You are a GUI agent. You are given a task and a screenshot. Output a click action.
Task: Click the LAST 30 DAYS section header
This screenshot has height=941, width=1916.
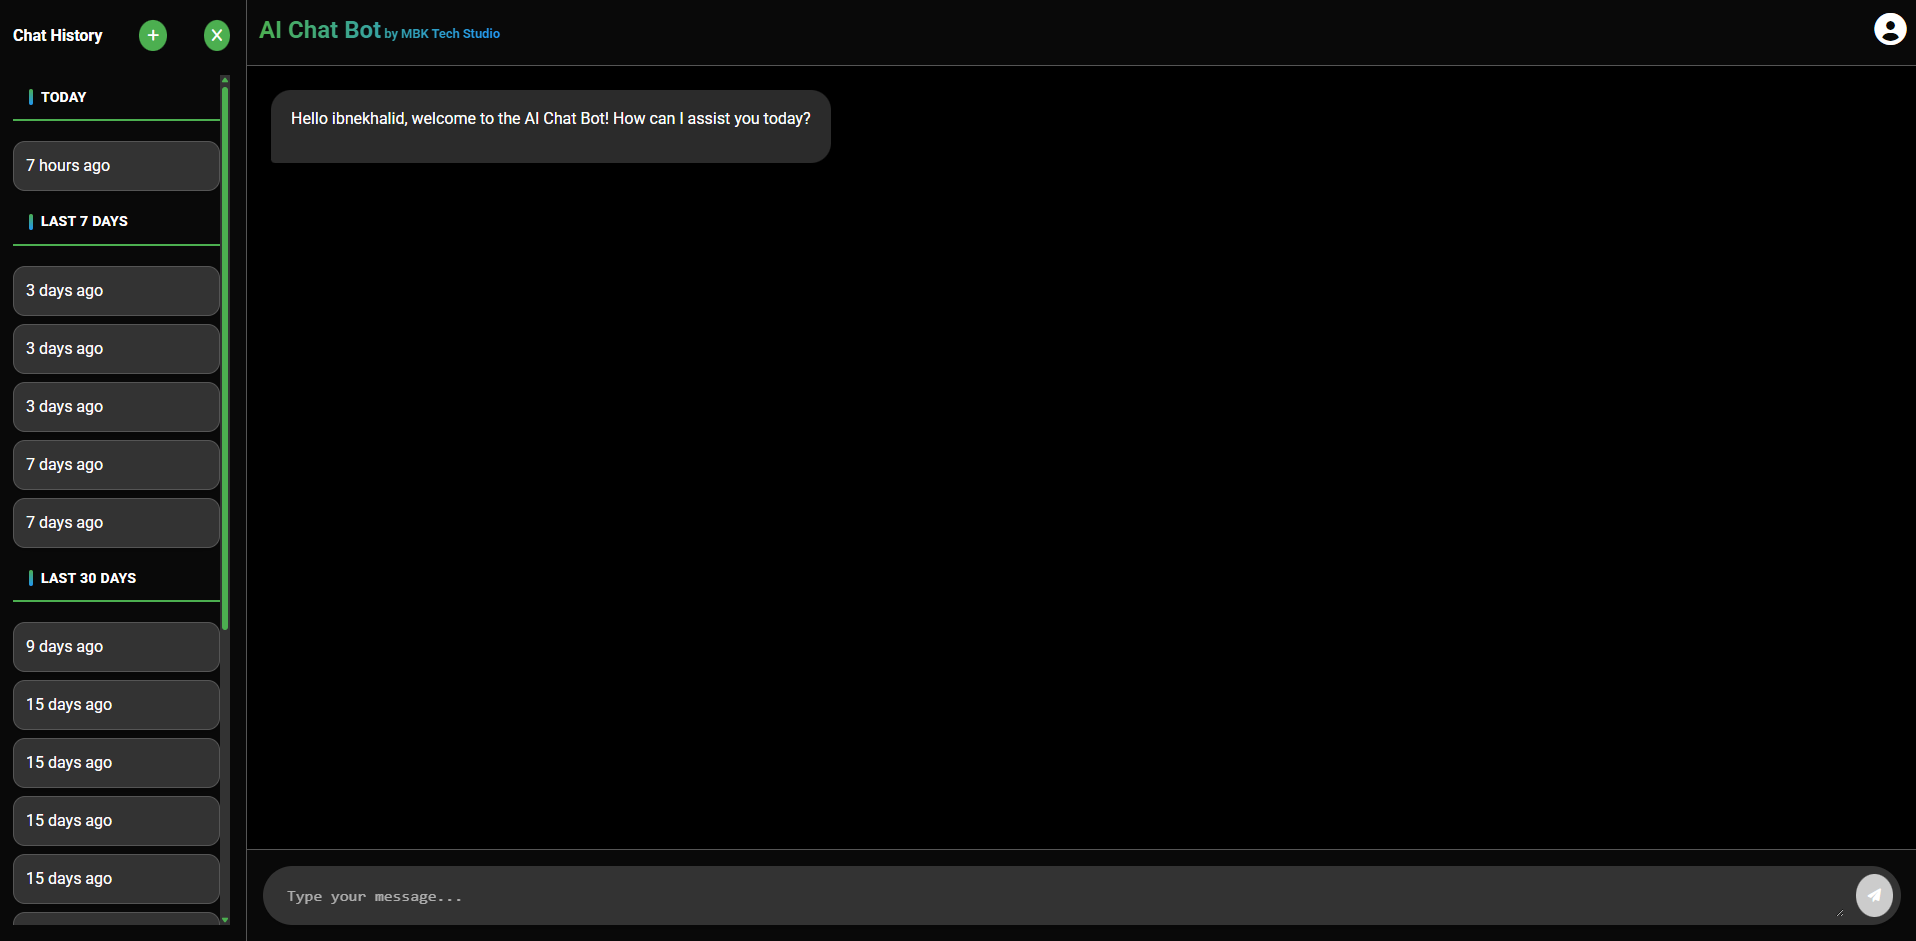[x=88, y=578]
